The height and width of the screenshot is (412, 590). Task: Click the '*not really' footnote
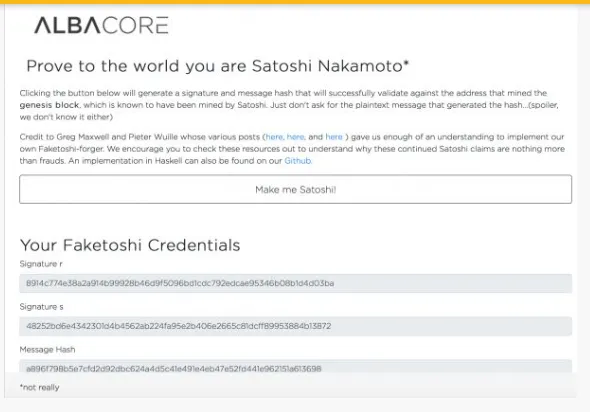pyautogui.click(x=40, y=388)
